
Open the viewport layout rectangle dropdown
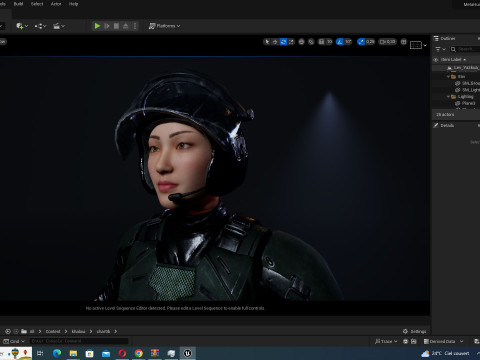[418, 45]
